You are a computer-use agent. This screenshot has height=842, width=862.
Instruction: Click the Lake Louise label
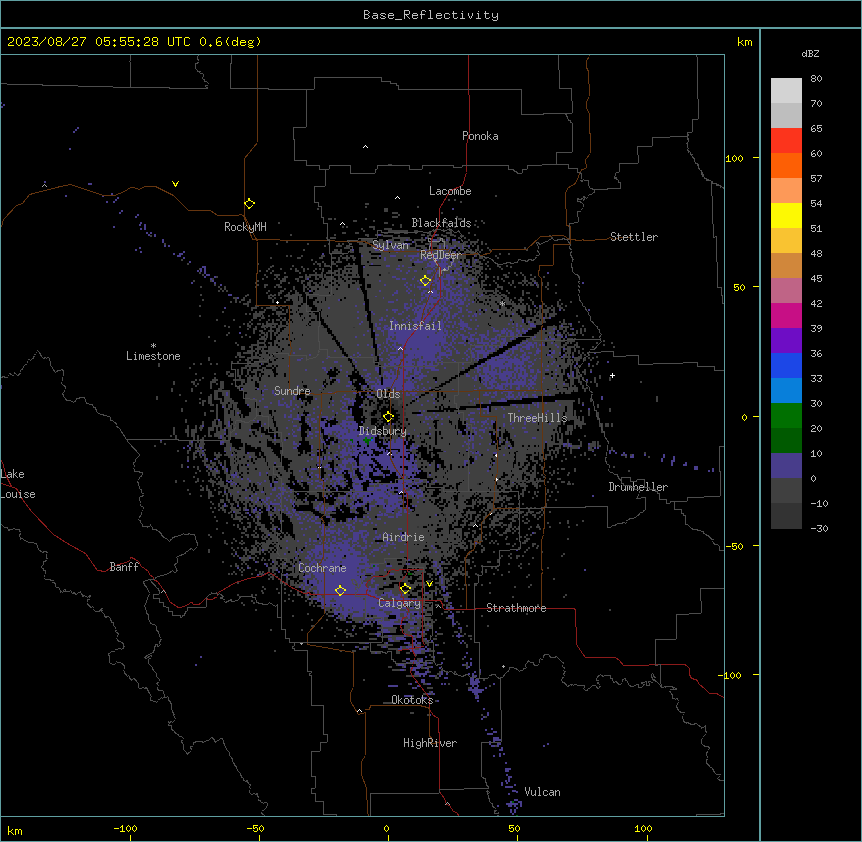(x=16, y=484)
